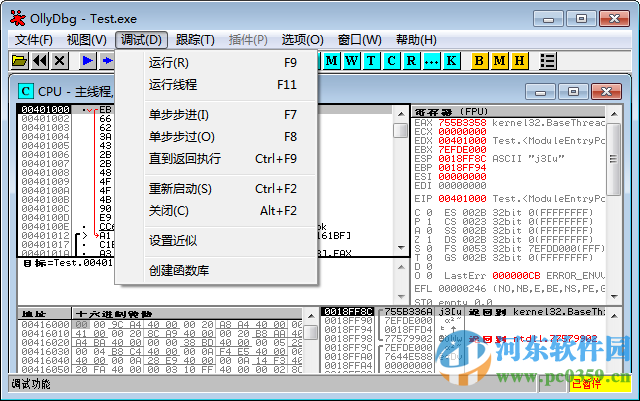Image resolution: width=640 pixels, height=401 pixels.
Task: Click the stack pane scroll up arrow
Action: coord(614,316)
